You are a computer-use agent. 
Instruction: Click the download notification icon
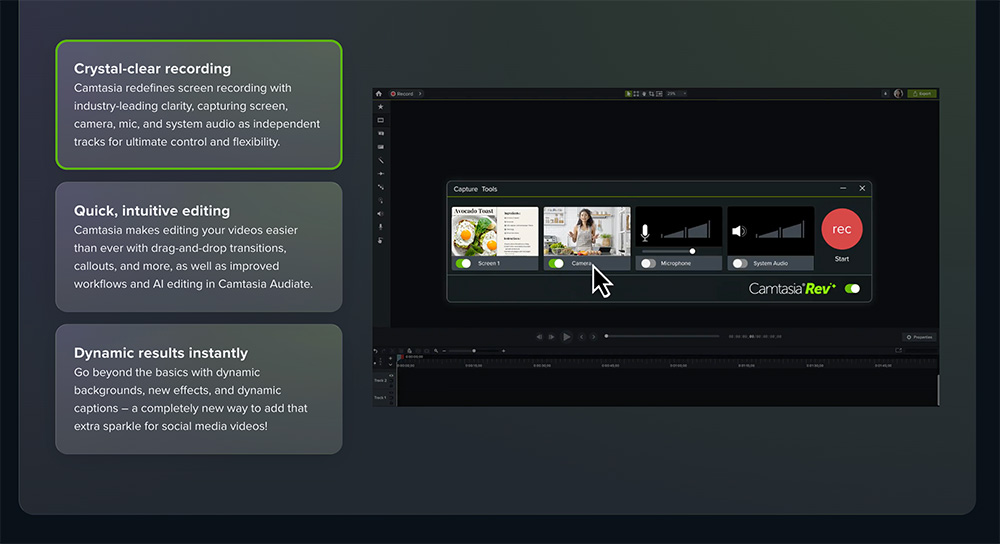(885, 94)
